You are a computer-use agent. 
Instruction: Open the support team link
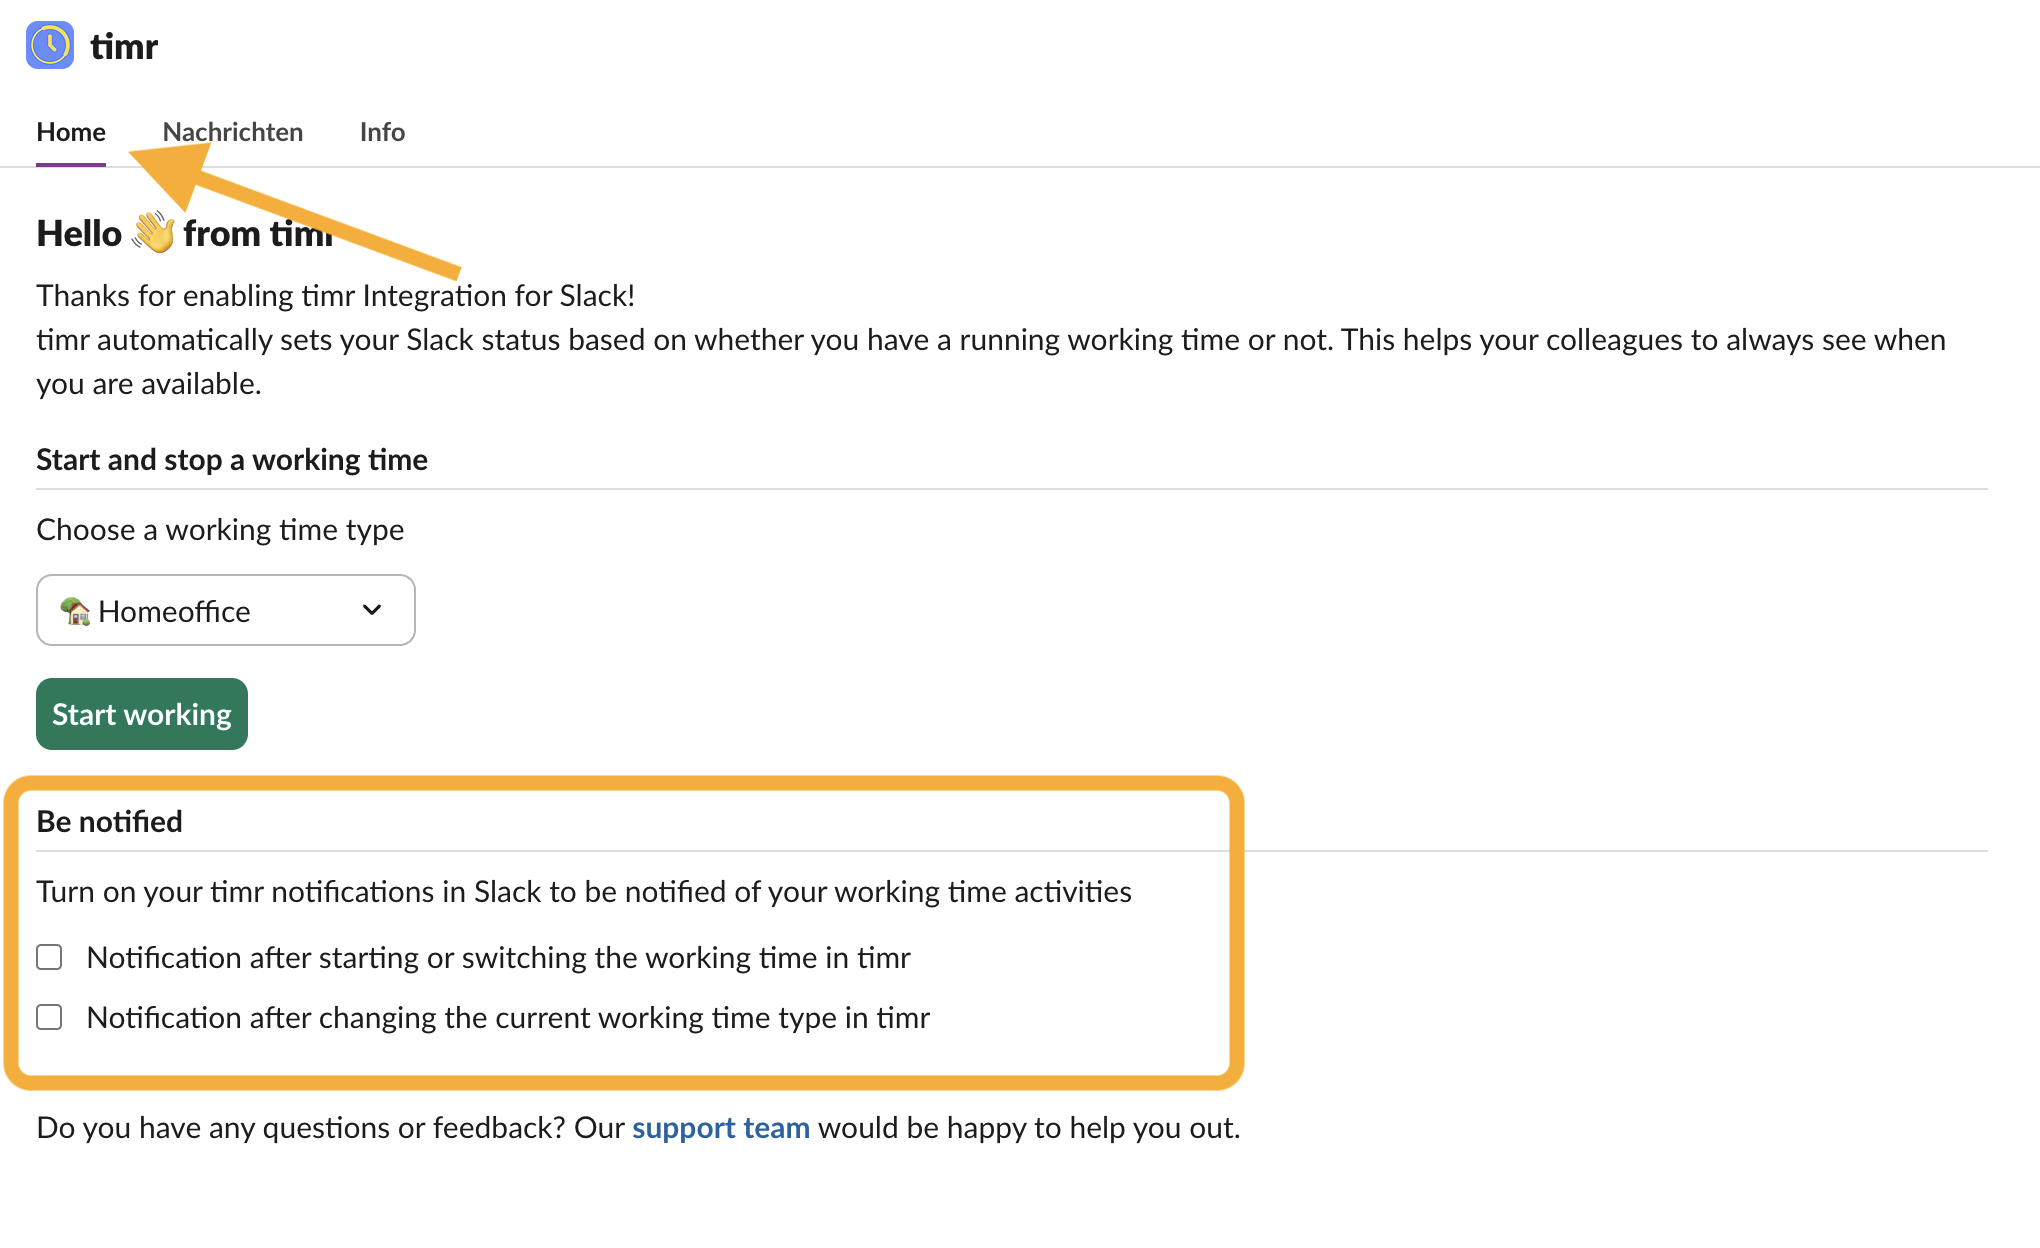click(x=721, y=1128)
